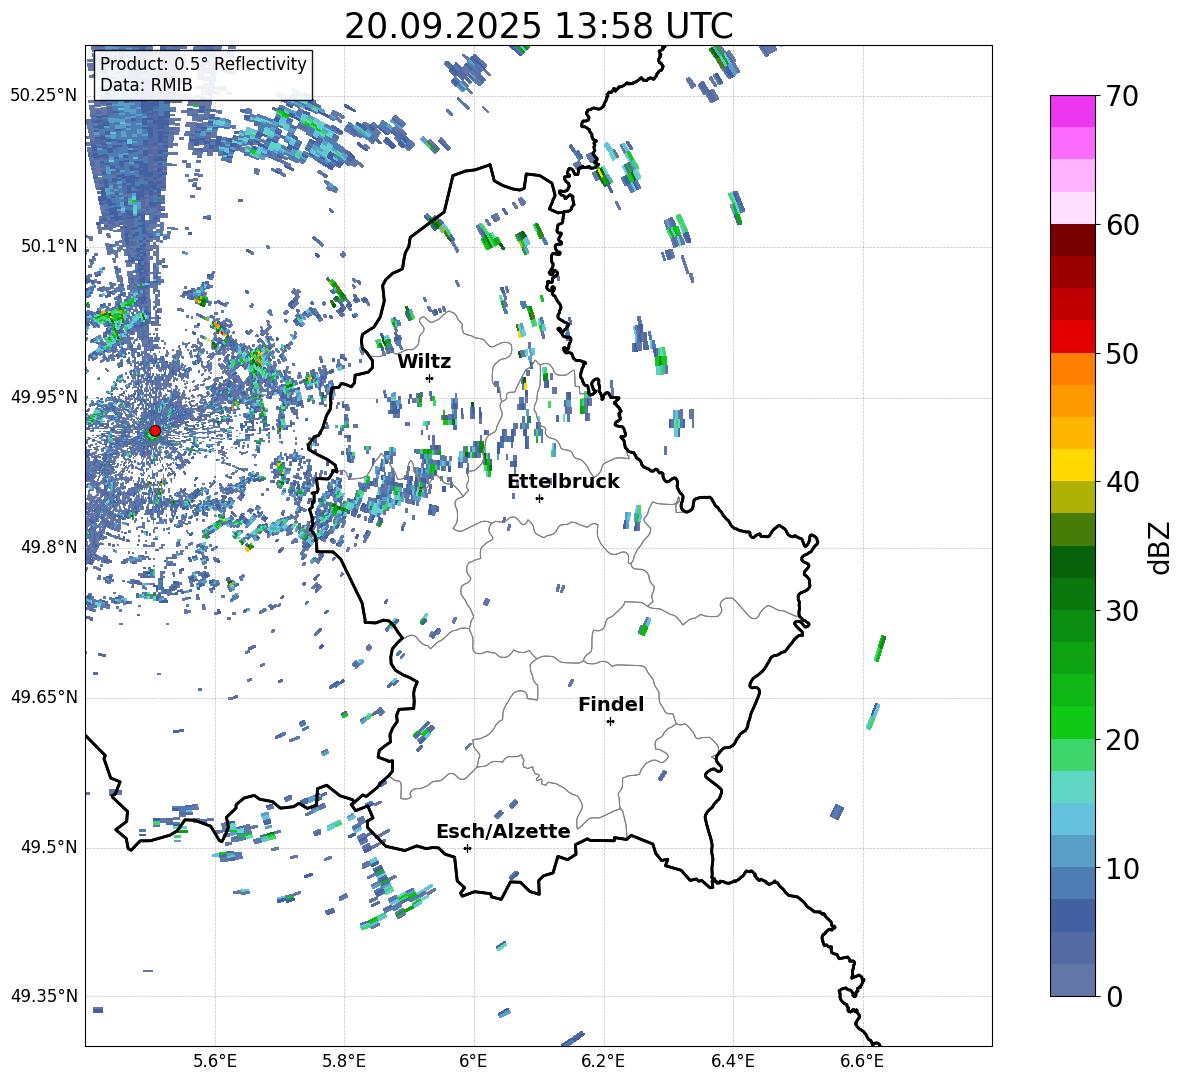
Task: Select the Ettelbruck city label
Action: pyautogui.click(x=563, y=482)
